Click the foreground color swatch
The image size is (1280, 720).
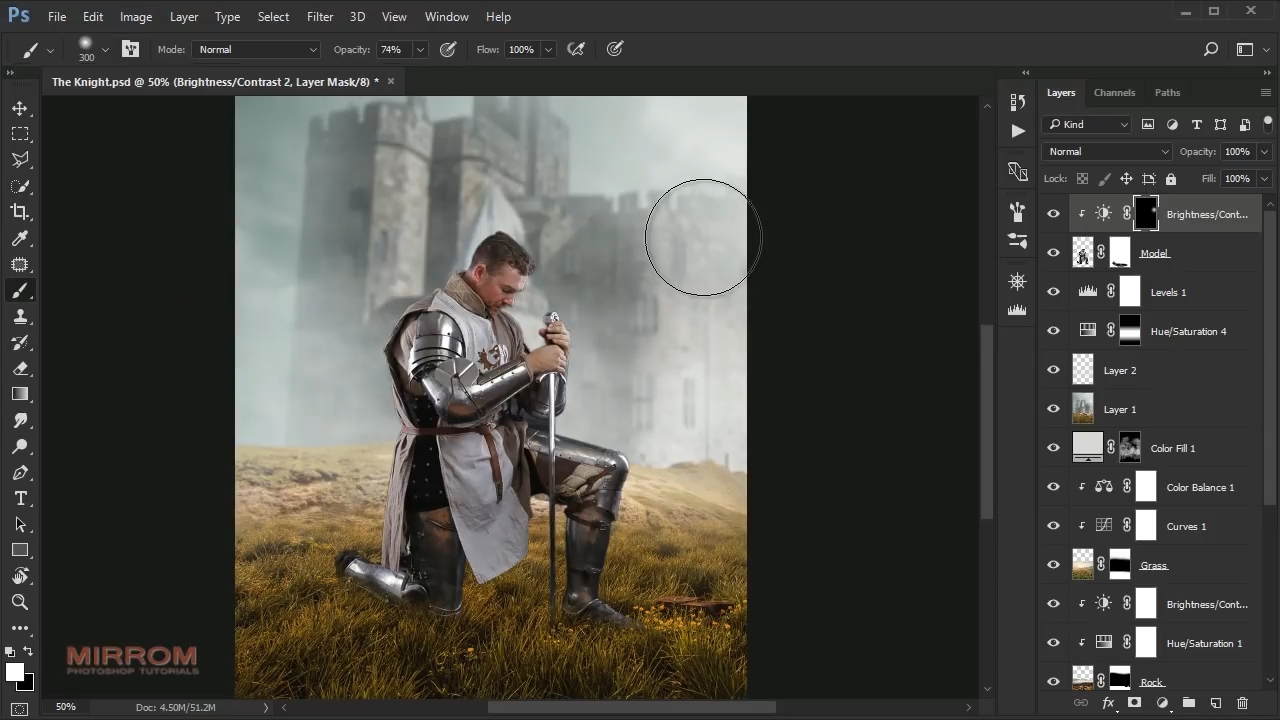[x=14, y=672]
